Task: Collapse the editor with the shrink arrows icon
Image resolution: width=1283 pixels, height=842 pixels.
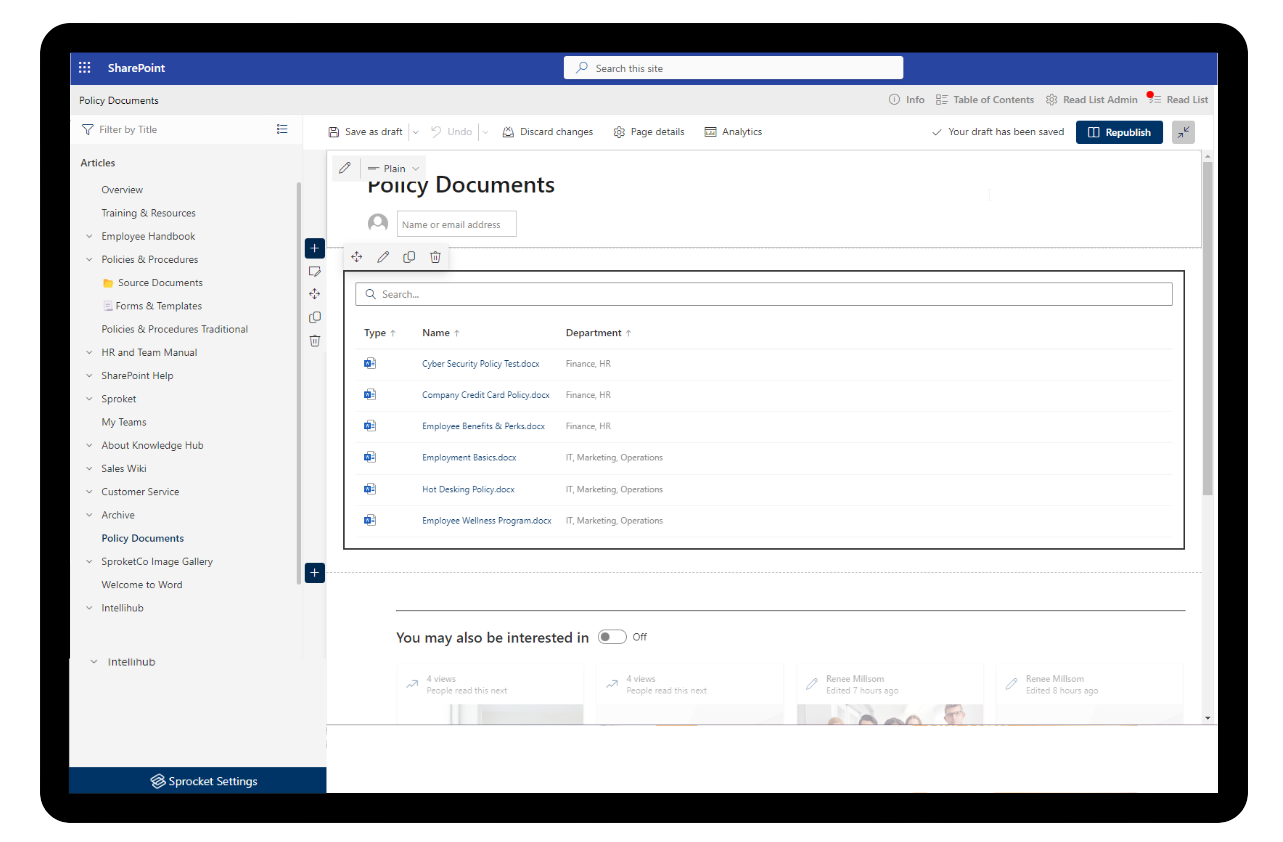Action: (1183, 131)
